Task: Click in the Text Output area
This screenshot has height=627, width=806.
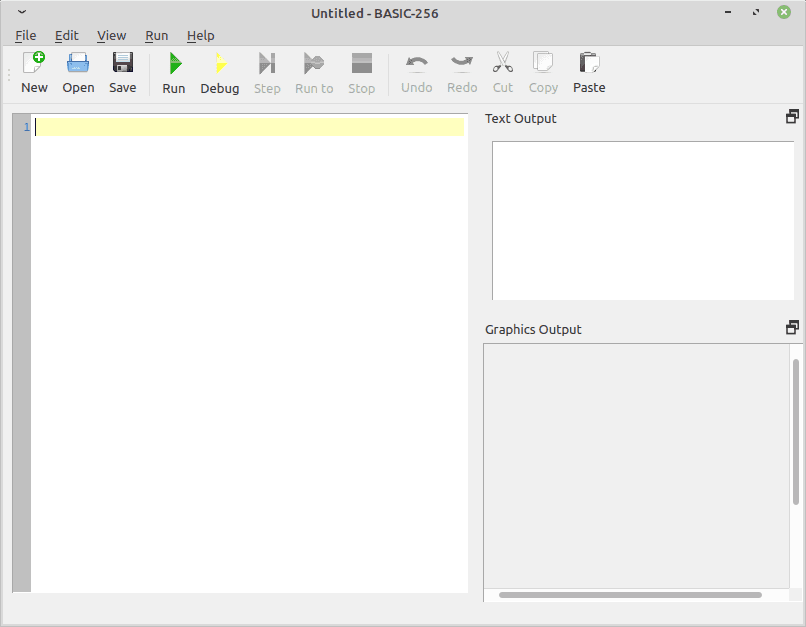Action: click(643, 220)
